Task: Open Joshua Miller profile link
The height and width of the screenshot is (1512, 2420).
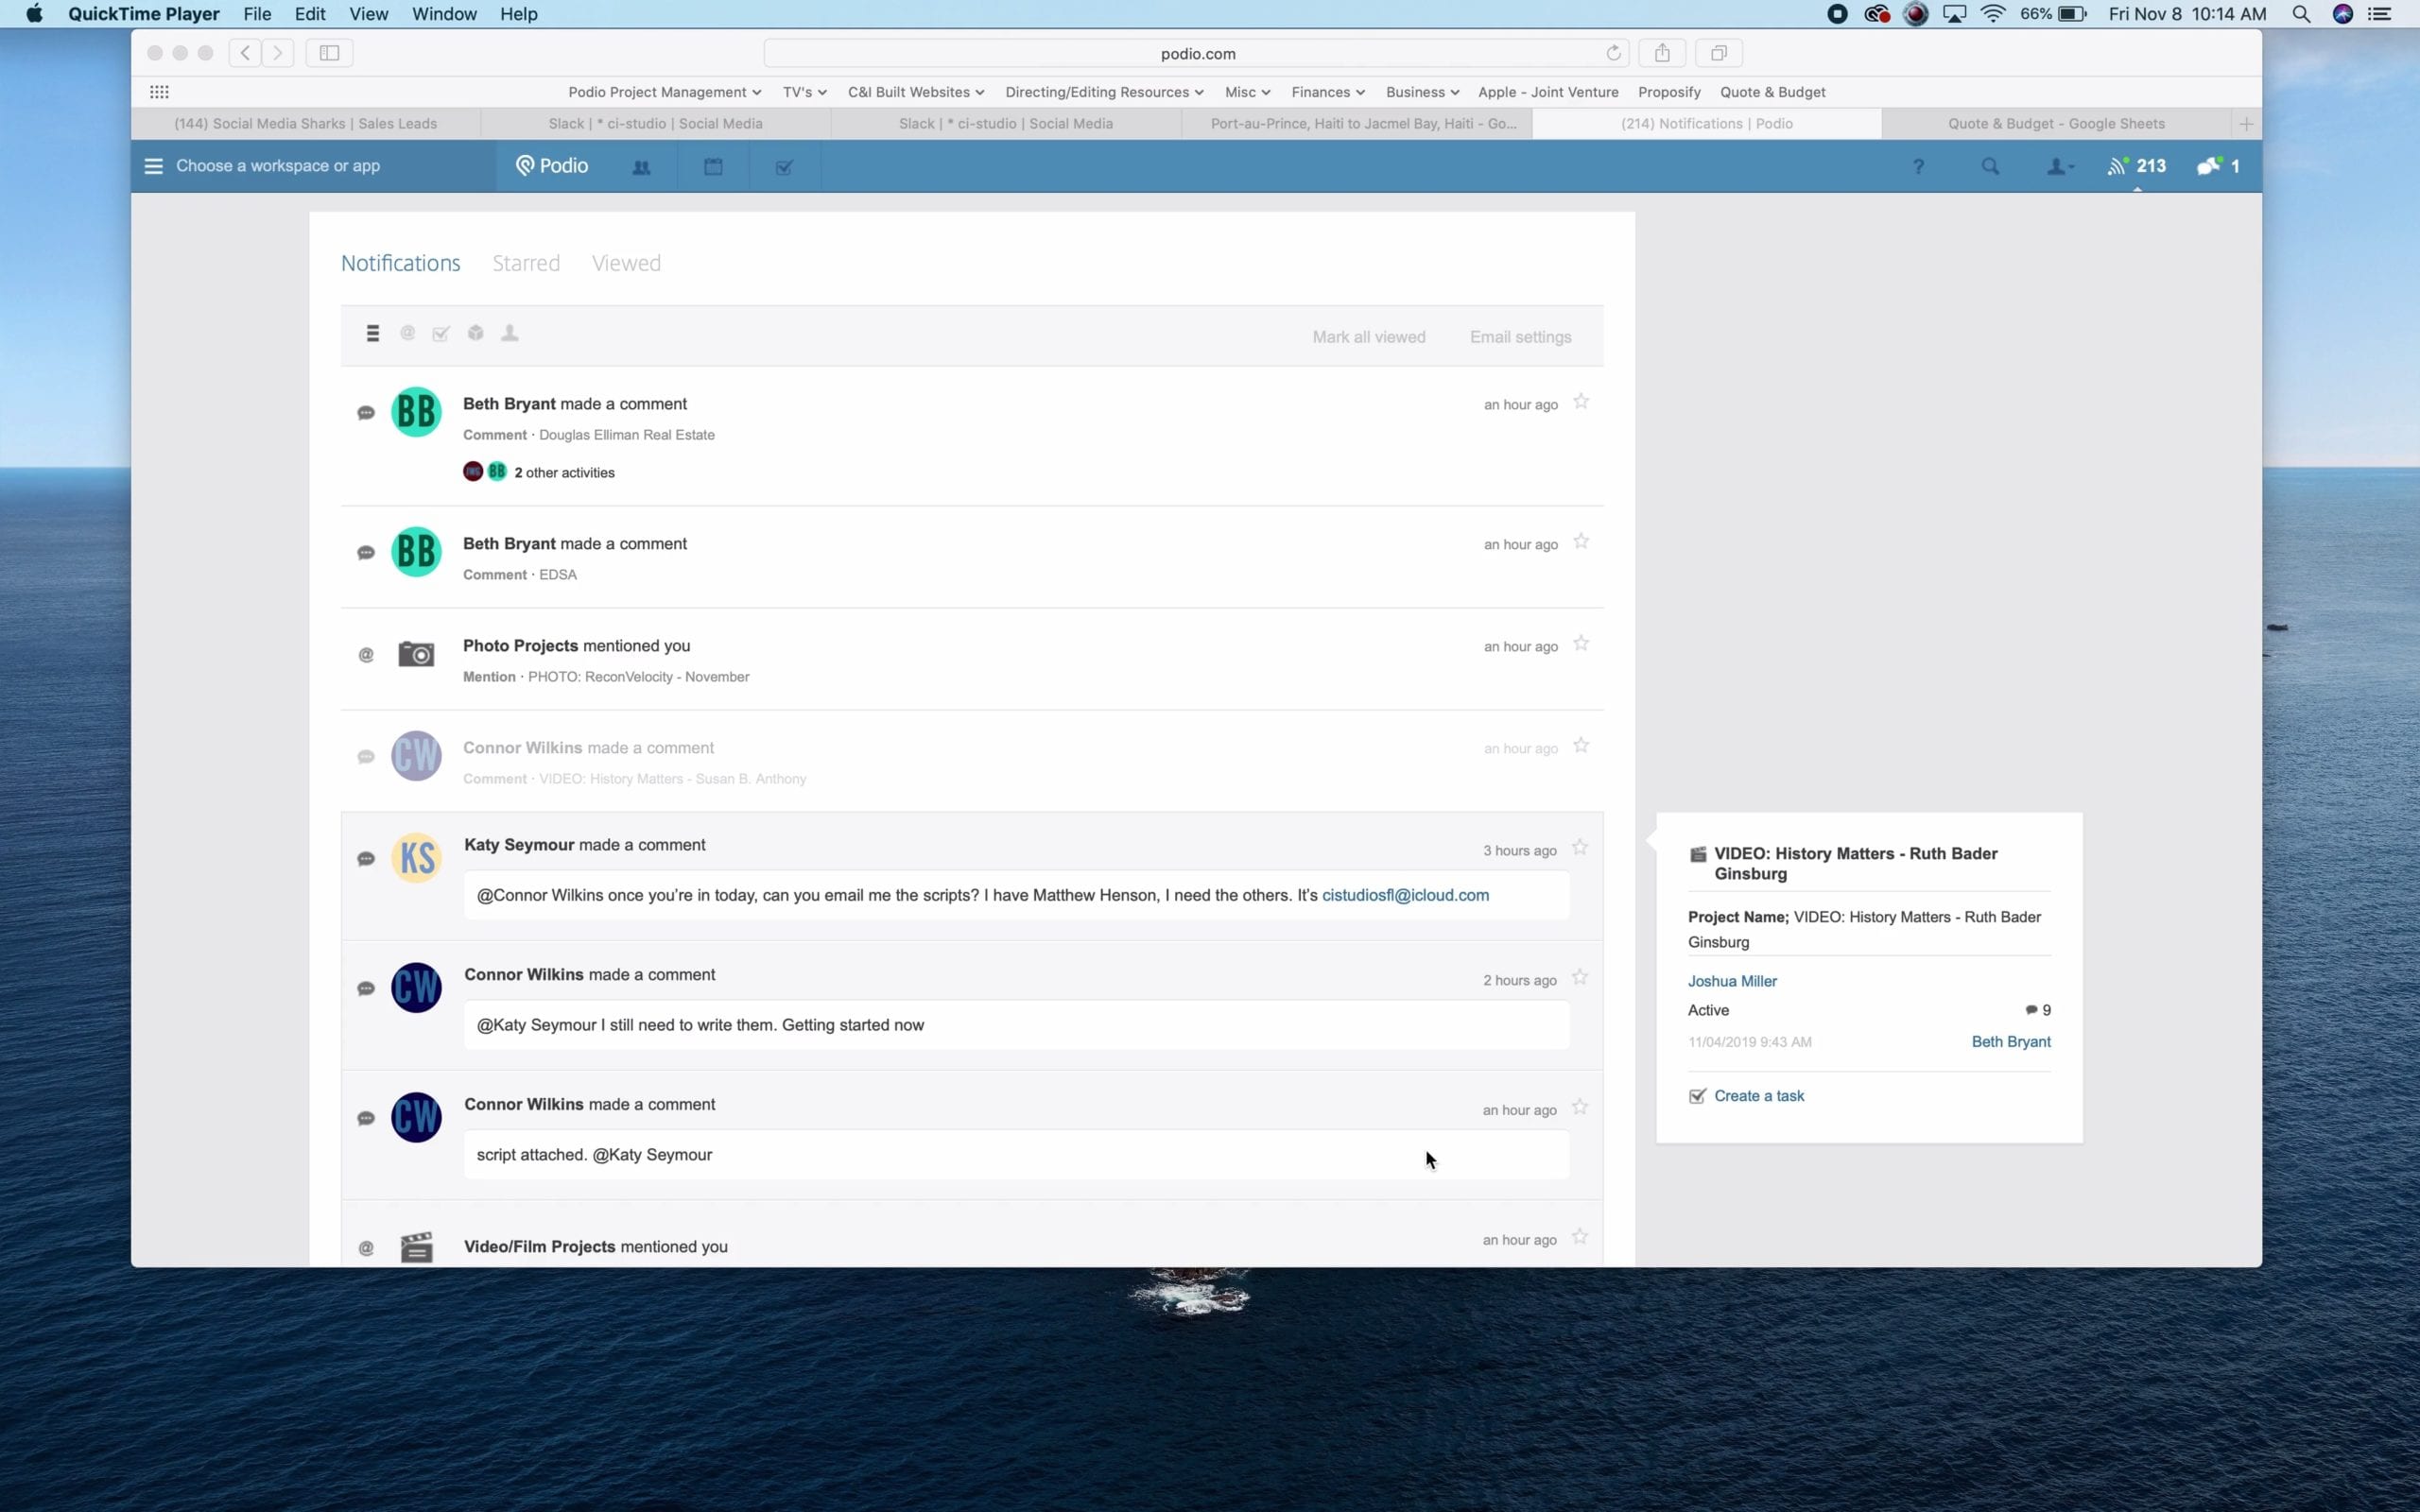Action: [x=1732, y=981]
